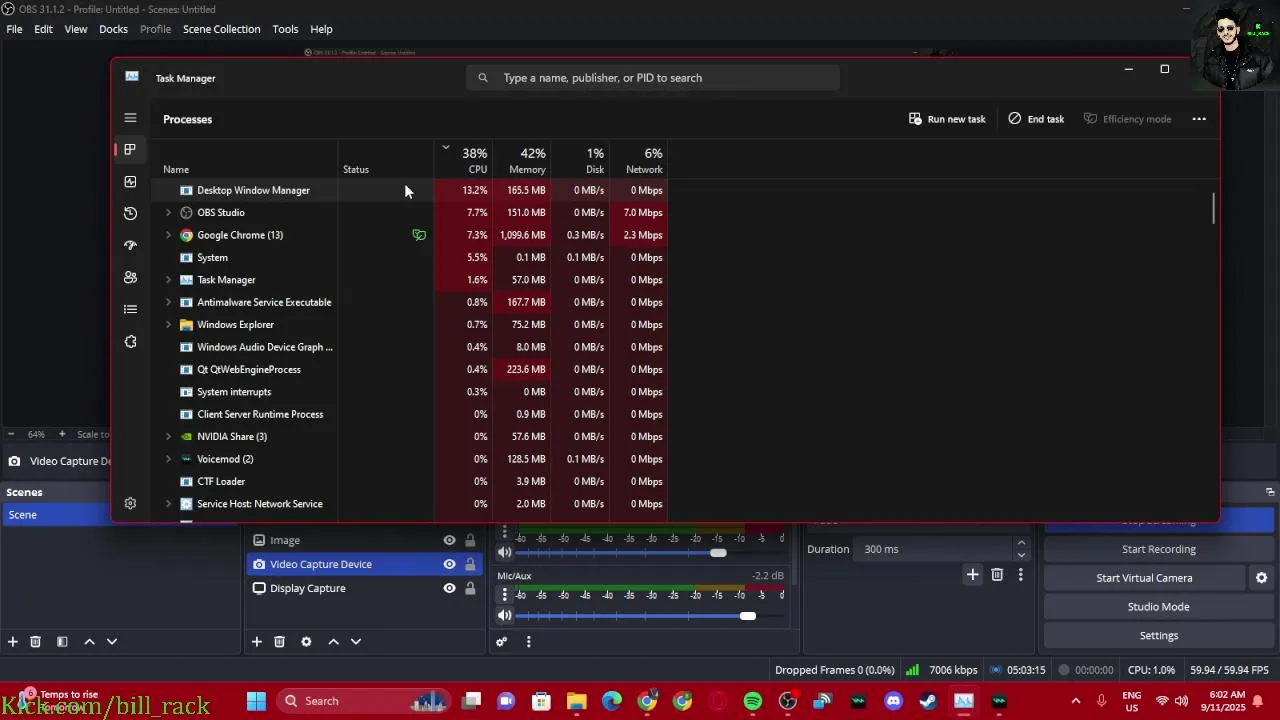
Task: Open Details page in Task Manager sidebar
Action: pos(130,309)
